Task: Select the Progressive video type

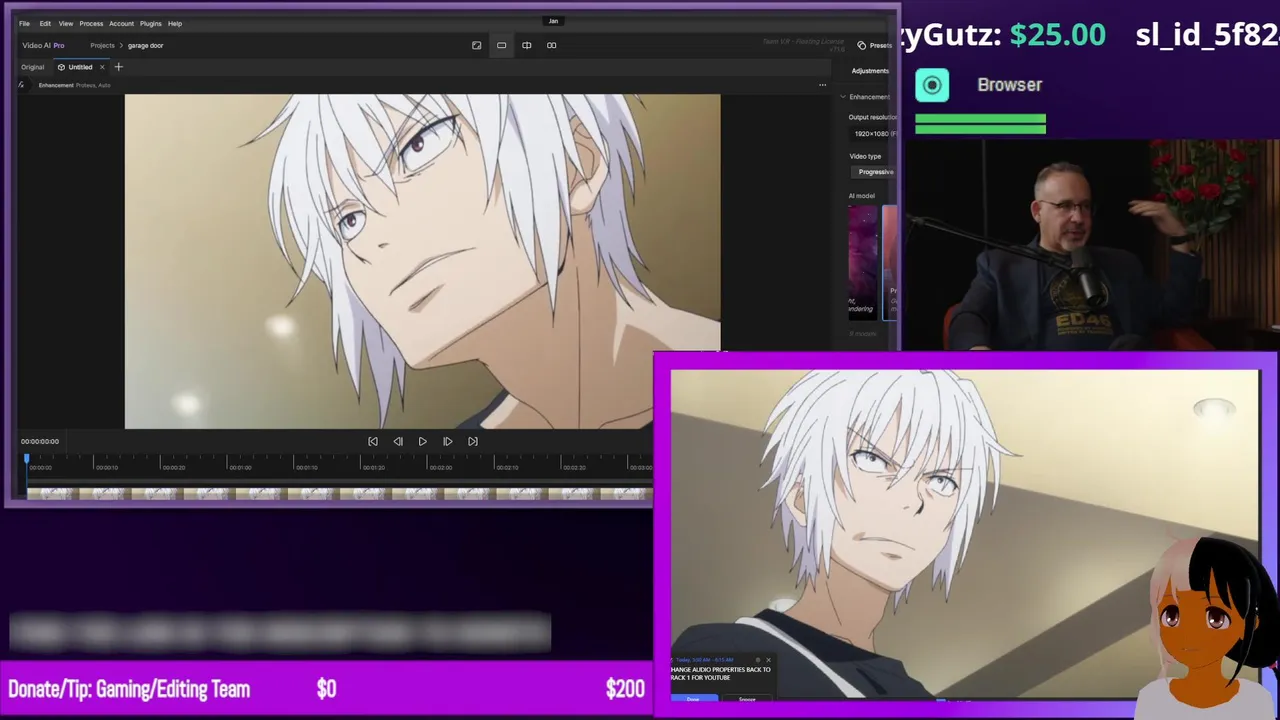Action: coord(875,172)
